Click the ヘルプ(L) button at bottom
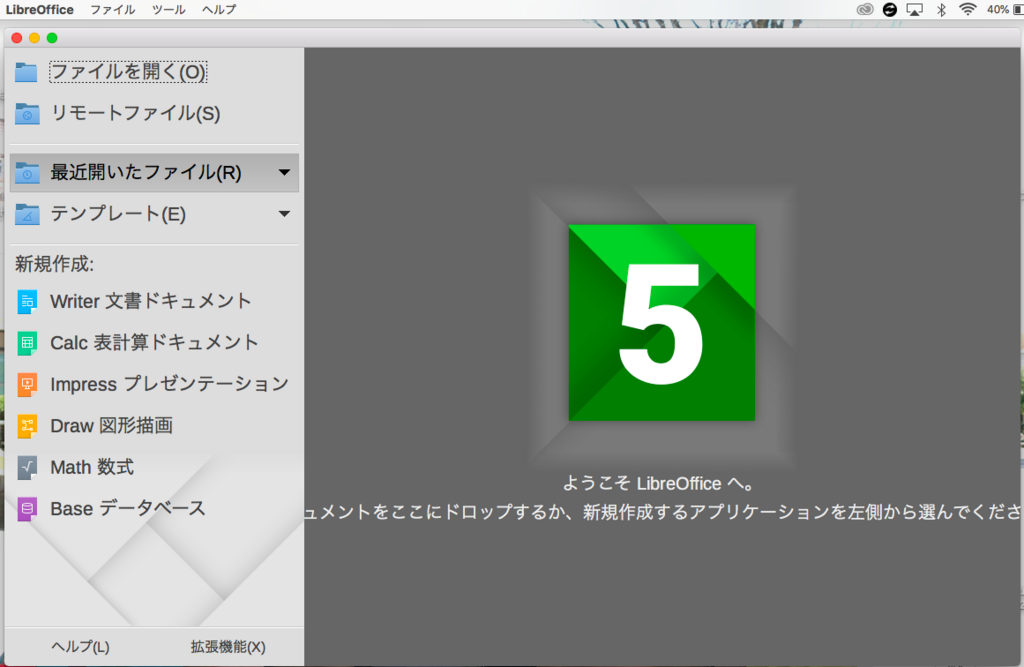The height and width of the screenshot is (667, 1024). click(x=80, y=647)
